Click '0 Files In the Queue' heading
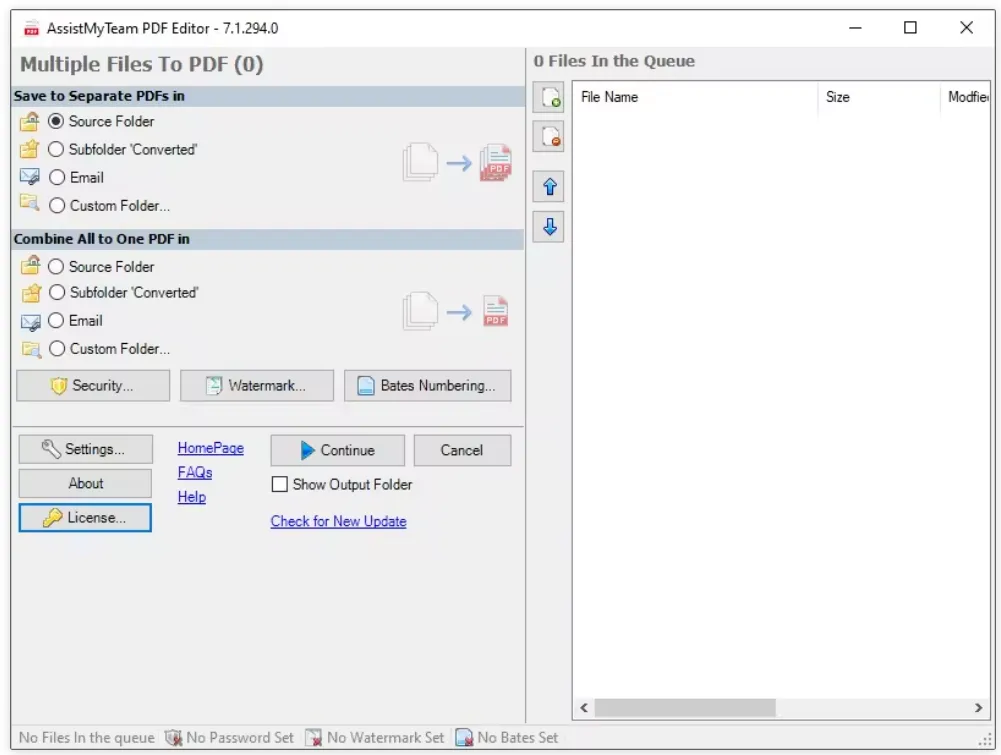 click(614, 61)
